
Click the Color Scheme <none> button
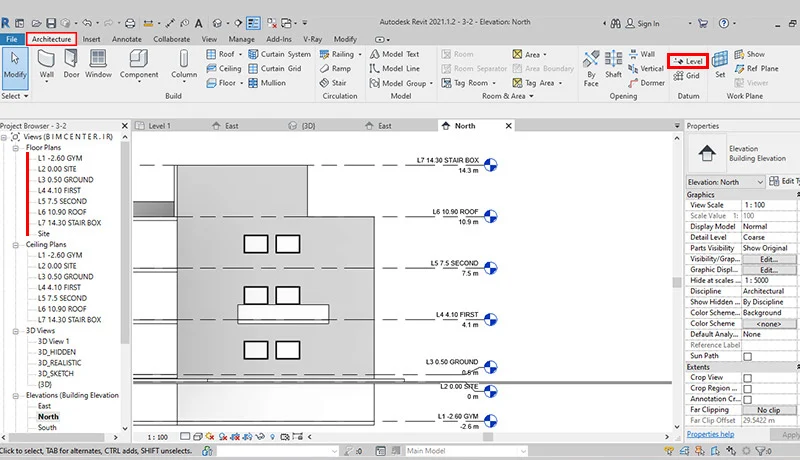[769, 324]
